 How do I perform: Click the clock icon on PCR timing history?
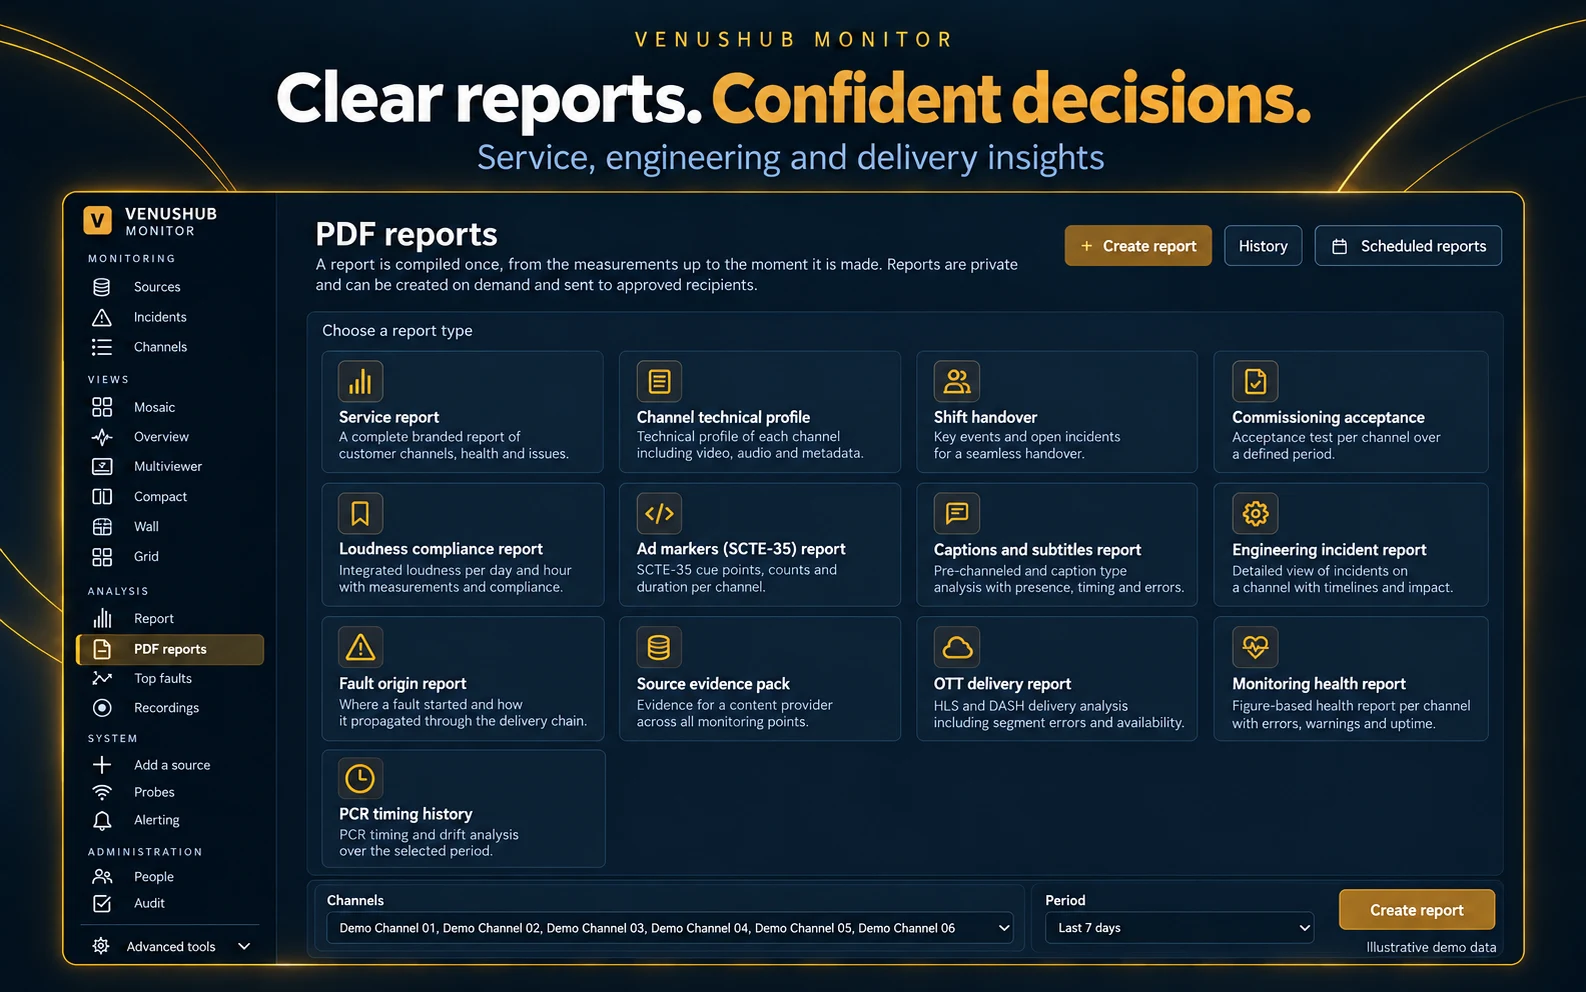pyautogui.click(x=360, y=778)
